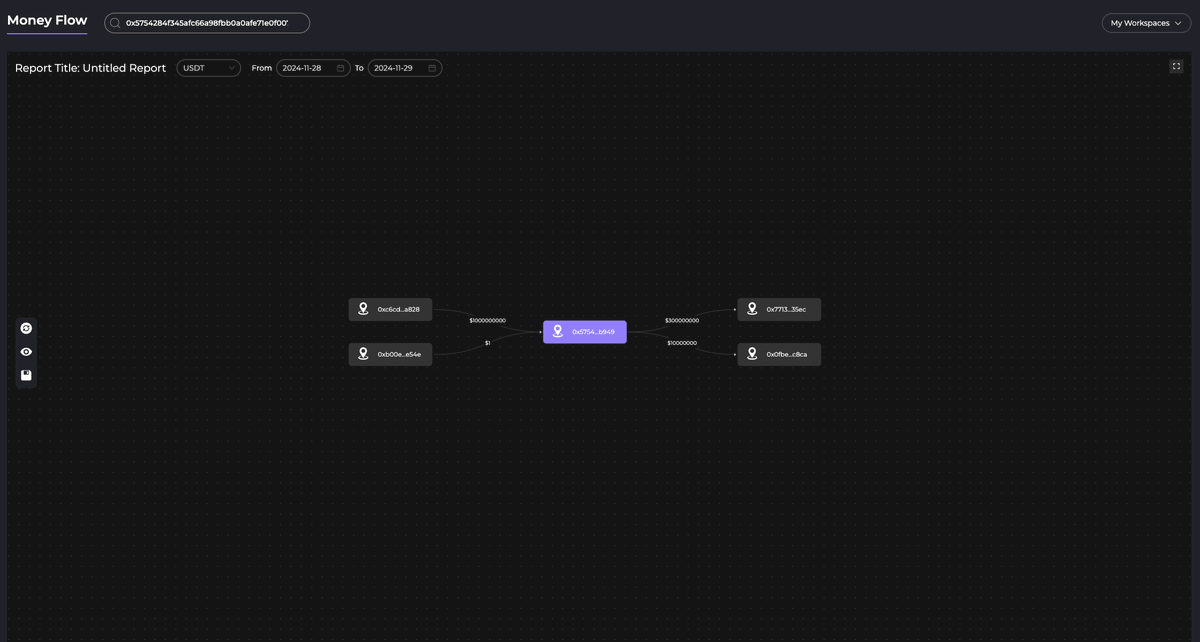Open the USDT token dropdown
Screen dimensions: 1200x642
tap(208, 68)
